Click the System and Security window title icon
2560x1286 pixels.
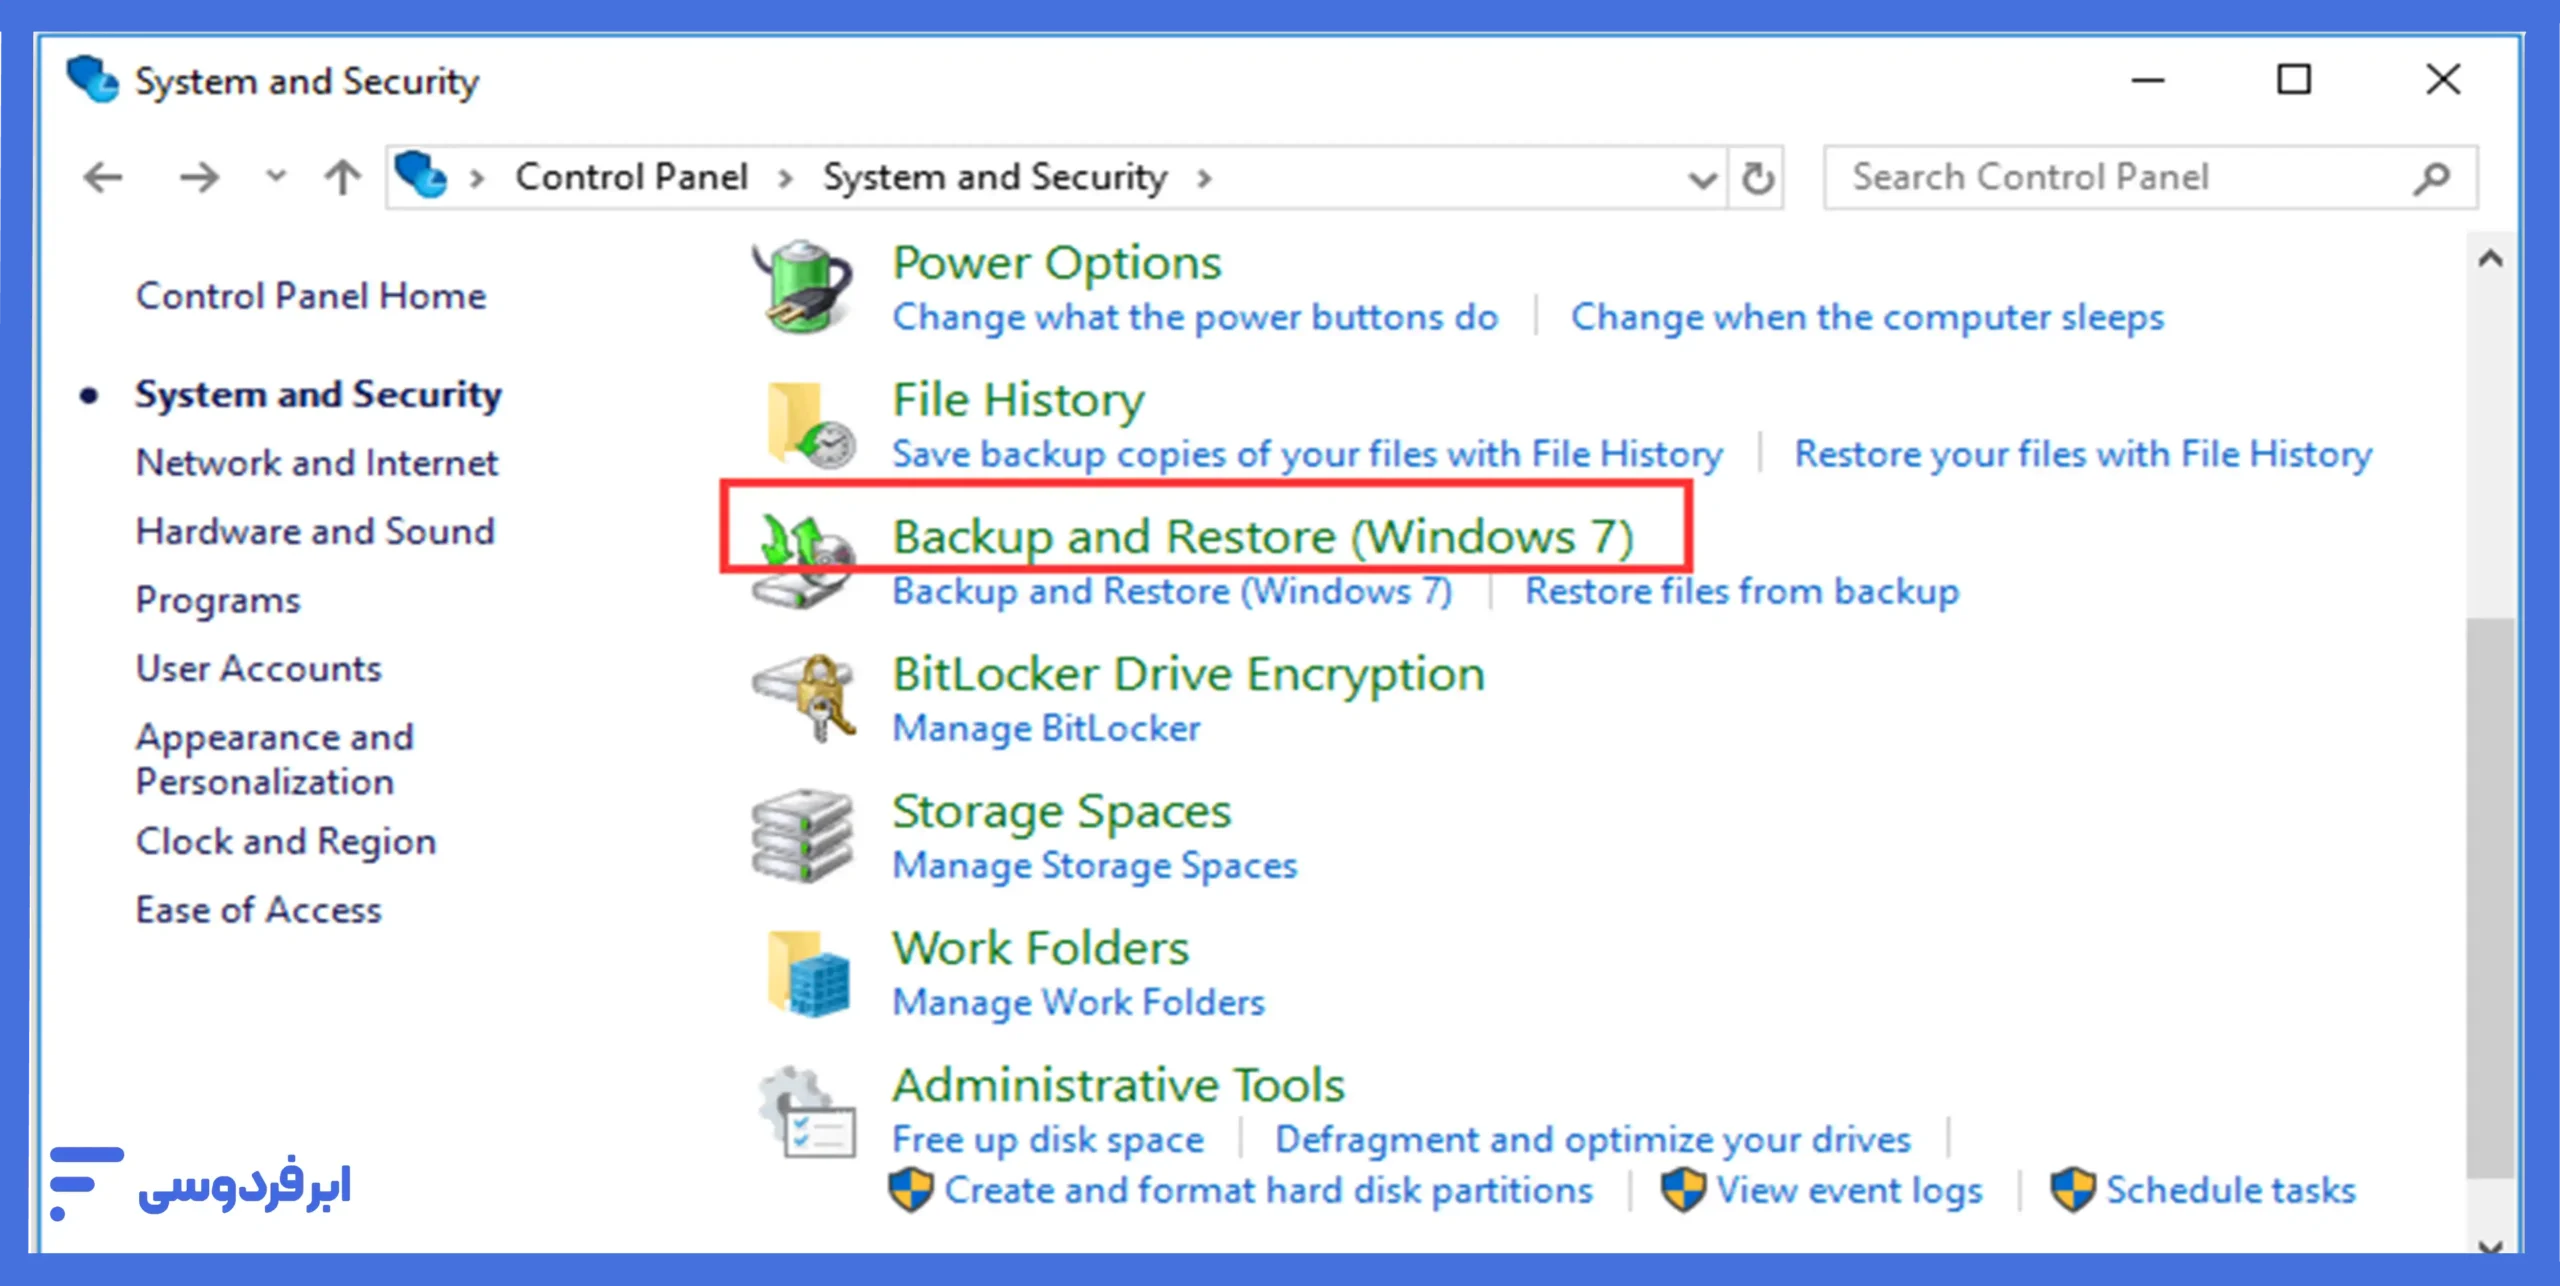(92, 79)
